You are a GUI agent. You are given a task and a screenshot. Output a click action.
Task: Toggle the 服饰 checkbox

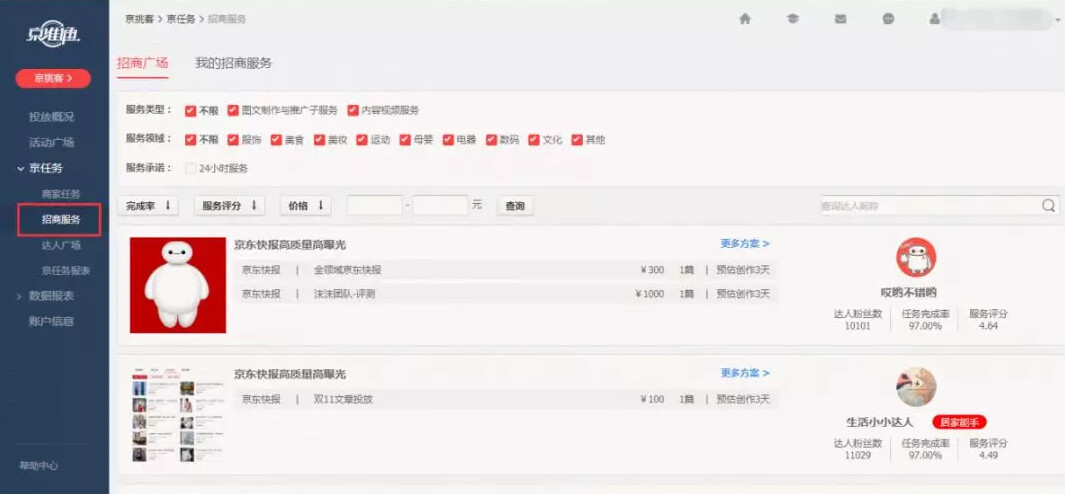[233, 140]
